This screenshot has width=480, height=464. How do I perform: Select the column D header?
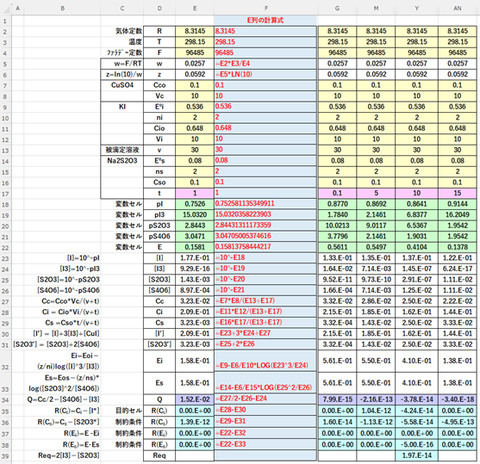click(159, 8)
